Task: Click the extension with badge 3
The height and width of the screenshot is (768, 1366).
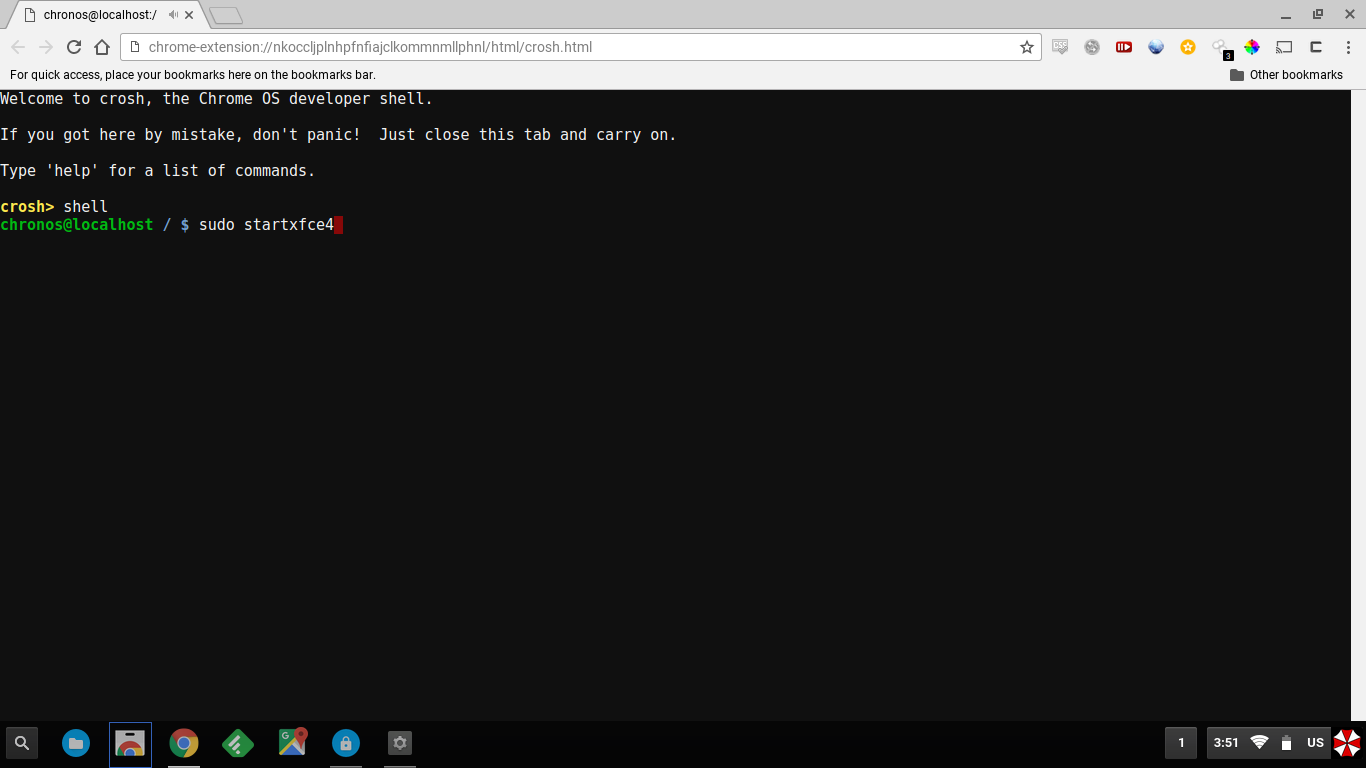Action: 1220,47
